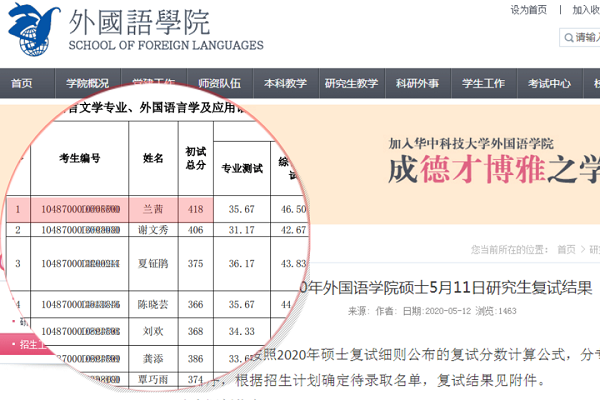Click the name cell 龚添
Screen dimensions: 600x400
click(x=153, y=359)
